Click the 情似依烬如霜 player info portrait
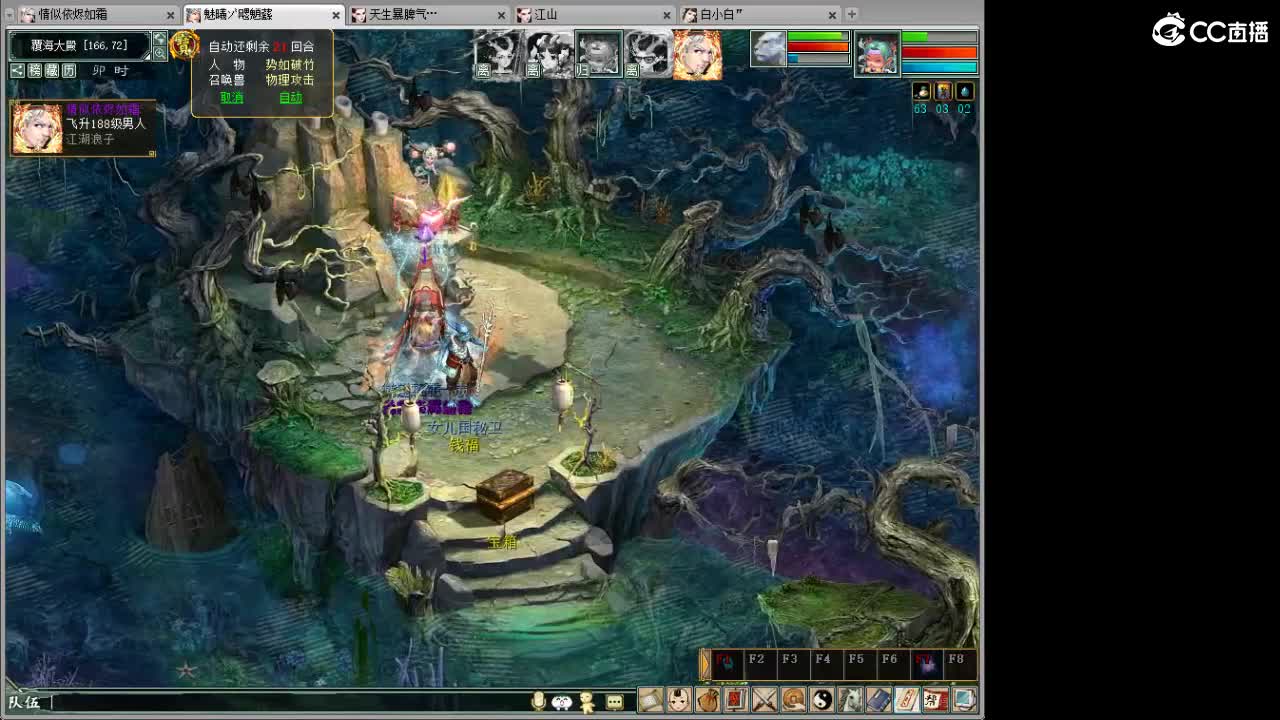 pyautogui.click(x=37, y=128)
